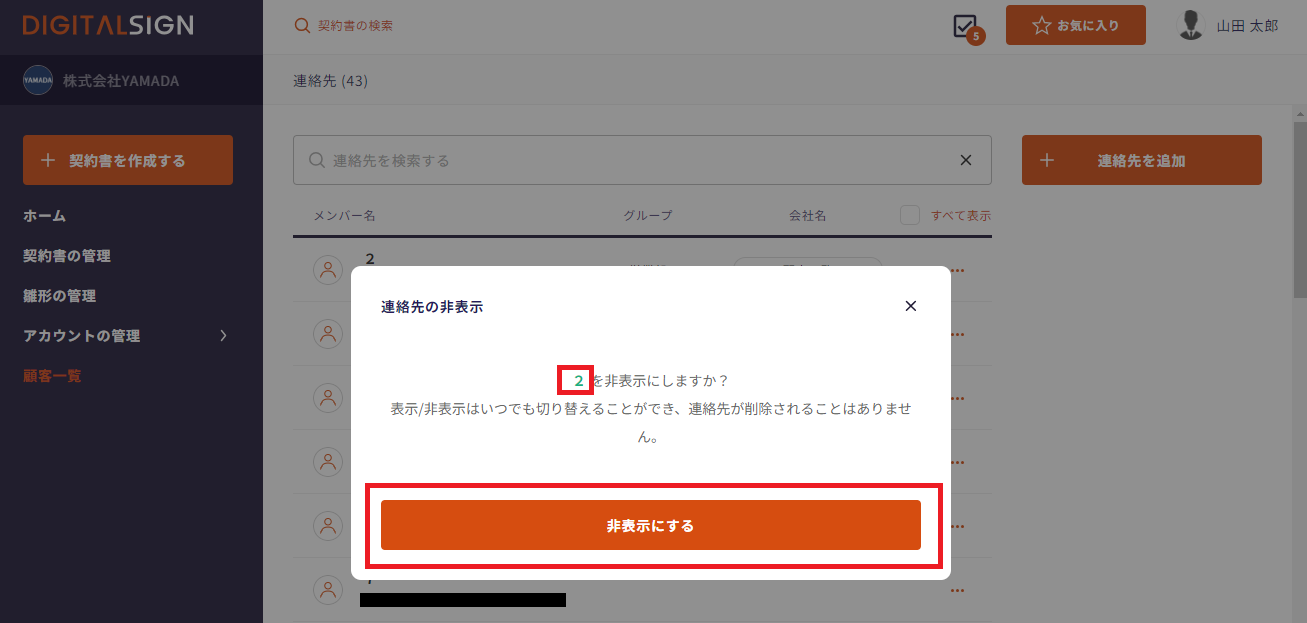Viewport: 1307px width, 623px height.
Task: Open 雛形の管理 in sidebar
Action: coord(60,296)
